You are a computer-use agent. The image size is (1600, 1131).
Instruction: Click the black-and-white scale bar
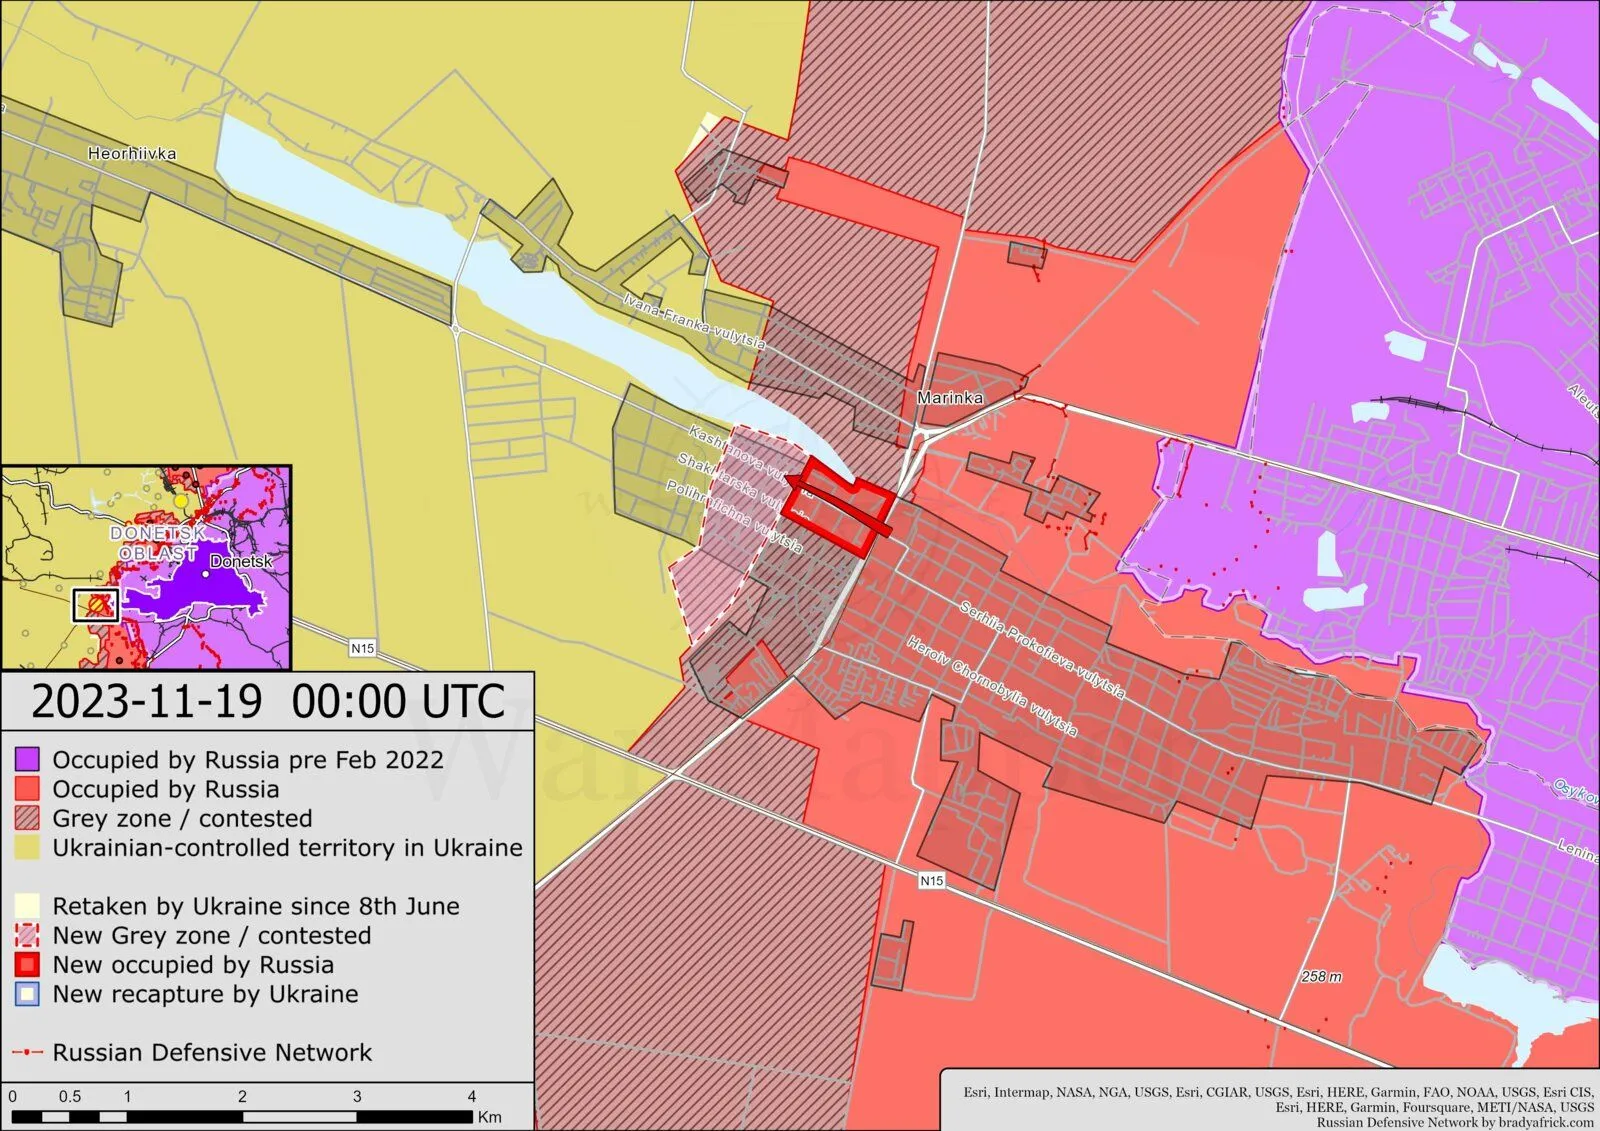pos(242,1116)
